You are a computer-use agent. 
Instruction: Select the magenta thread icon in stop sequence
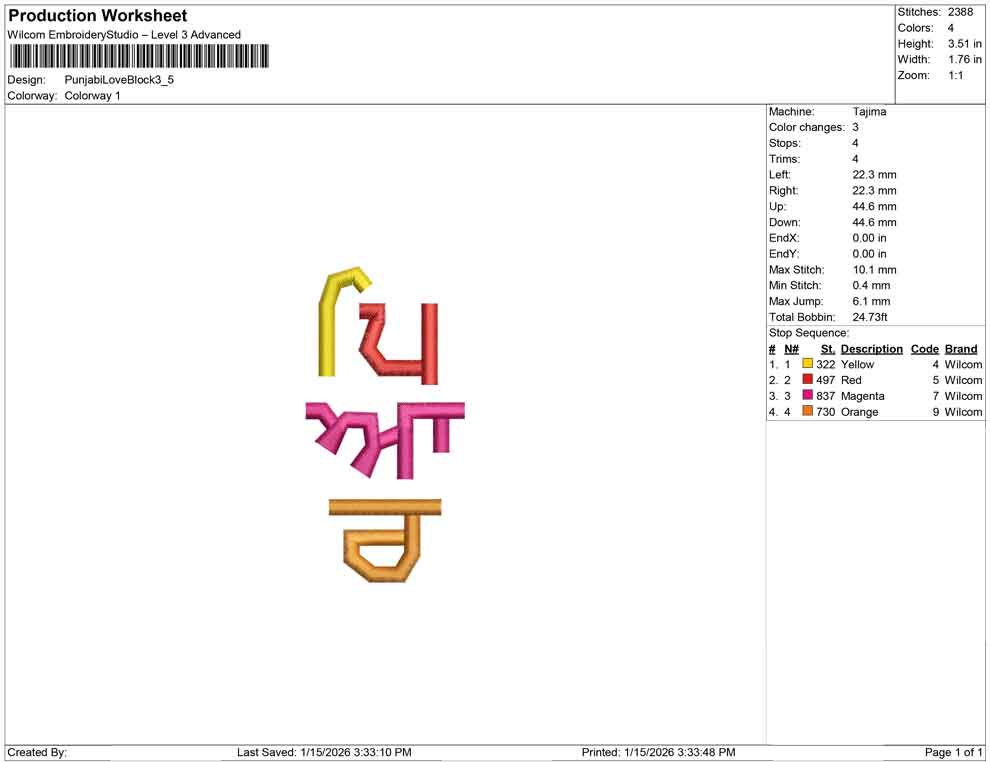click(806, 396)
